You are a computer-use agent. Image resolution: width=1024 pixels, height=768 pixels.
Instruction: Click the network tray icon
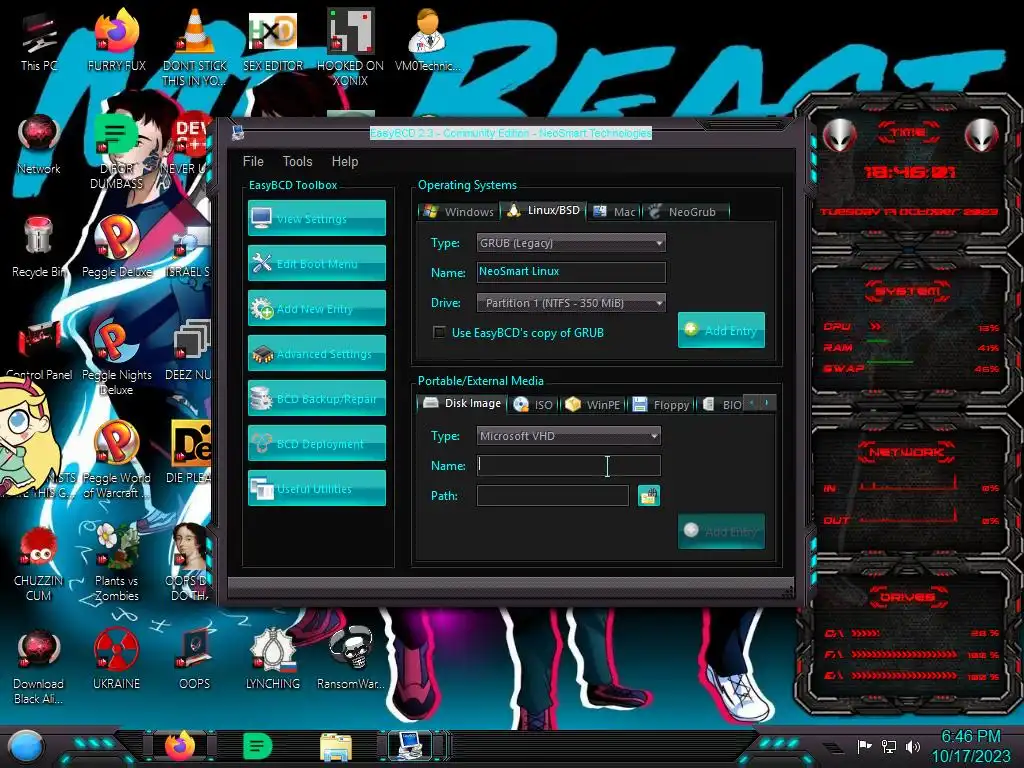coord(888,746)
